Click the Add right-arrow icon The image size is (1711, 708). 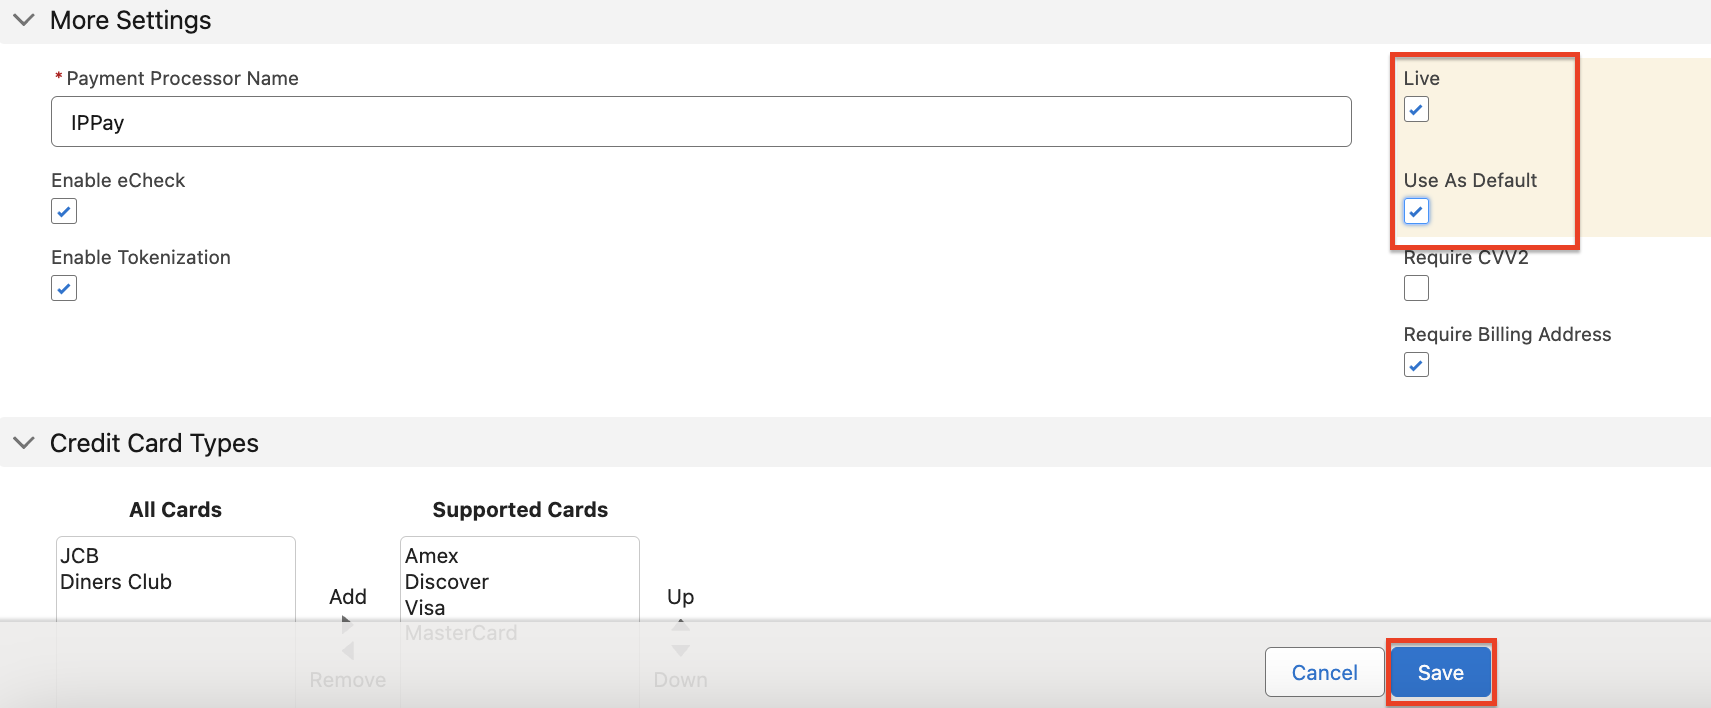[x=347, y=623]
